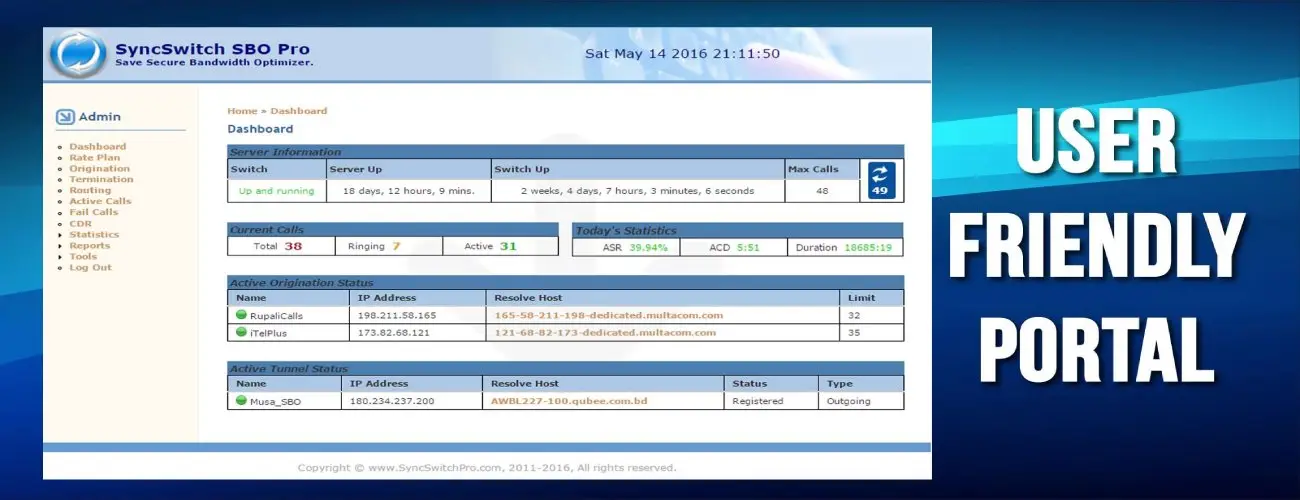The width and height of the screenshot is (1300, 500).
Task: Open Routing in the sidebar
Action: [x=90, y=191]
